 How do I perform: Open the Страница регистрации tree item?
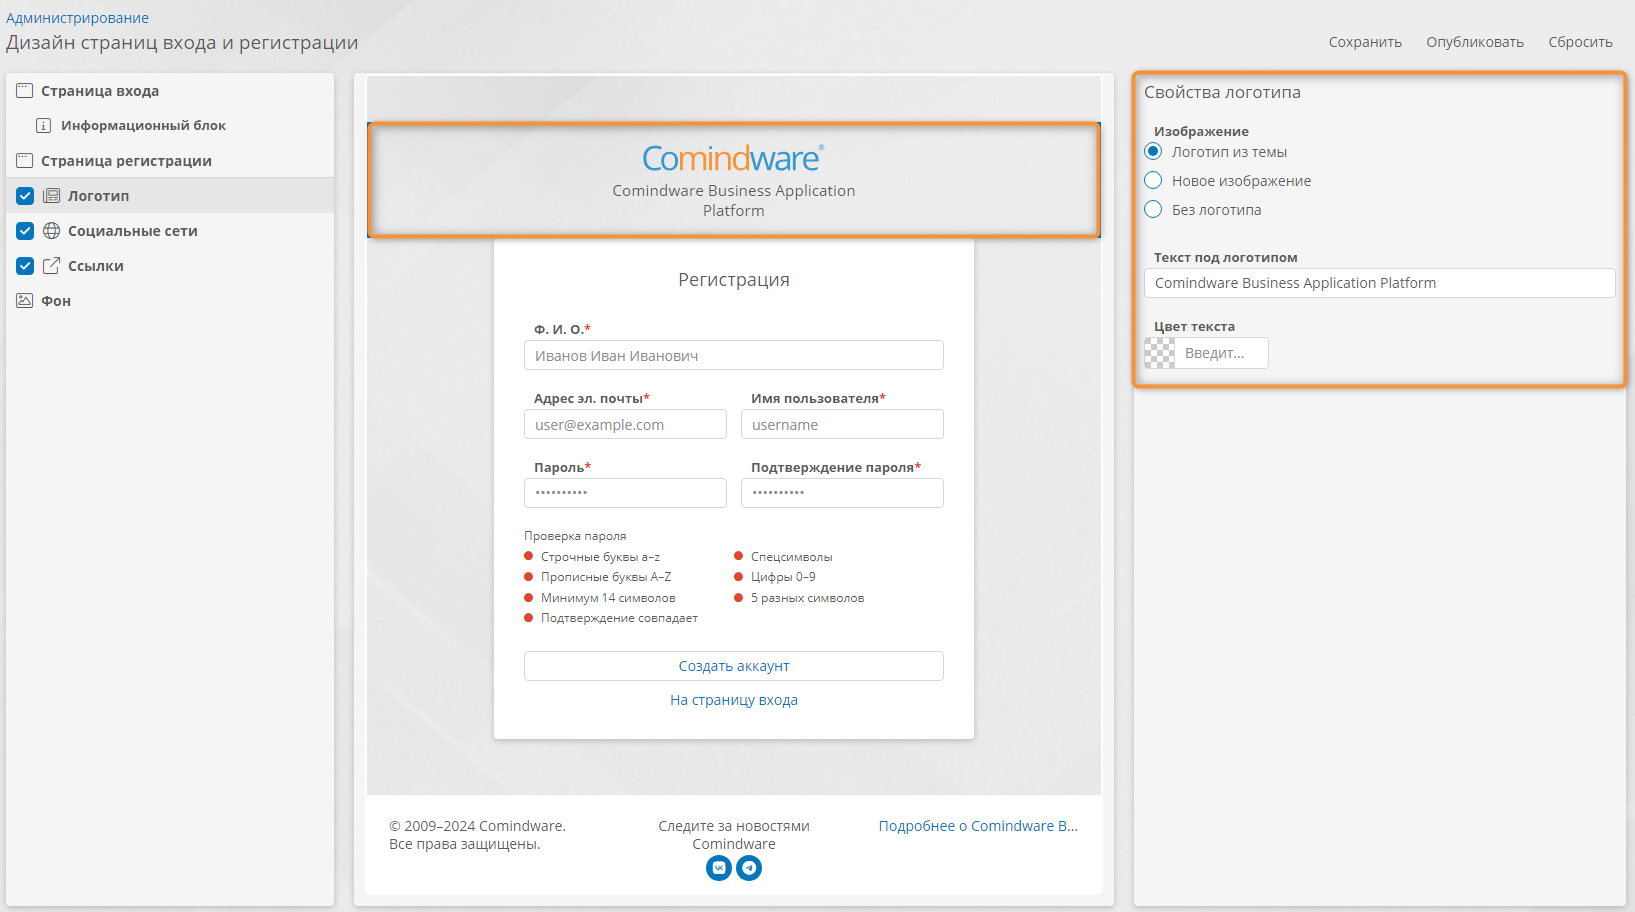pyautogui.click(x=126, y=161)
